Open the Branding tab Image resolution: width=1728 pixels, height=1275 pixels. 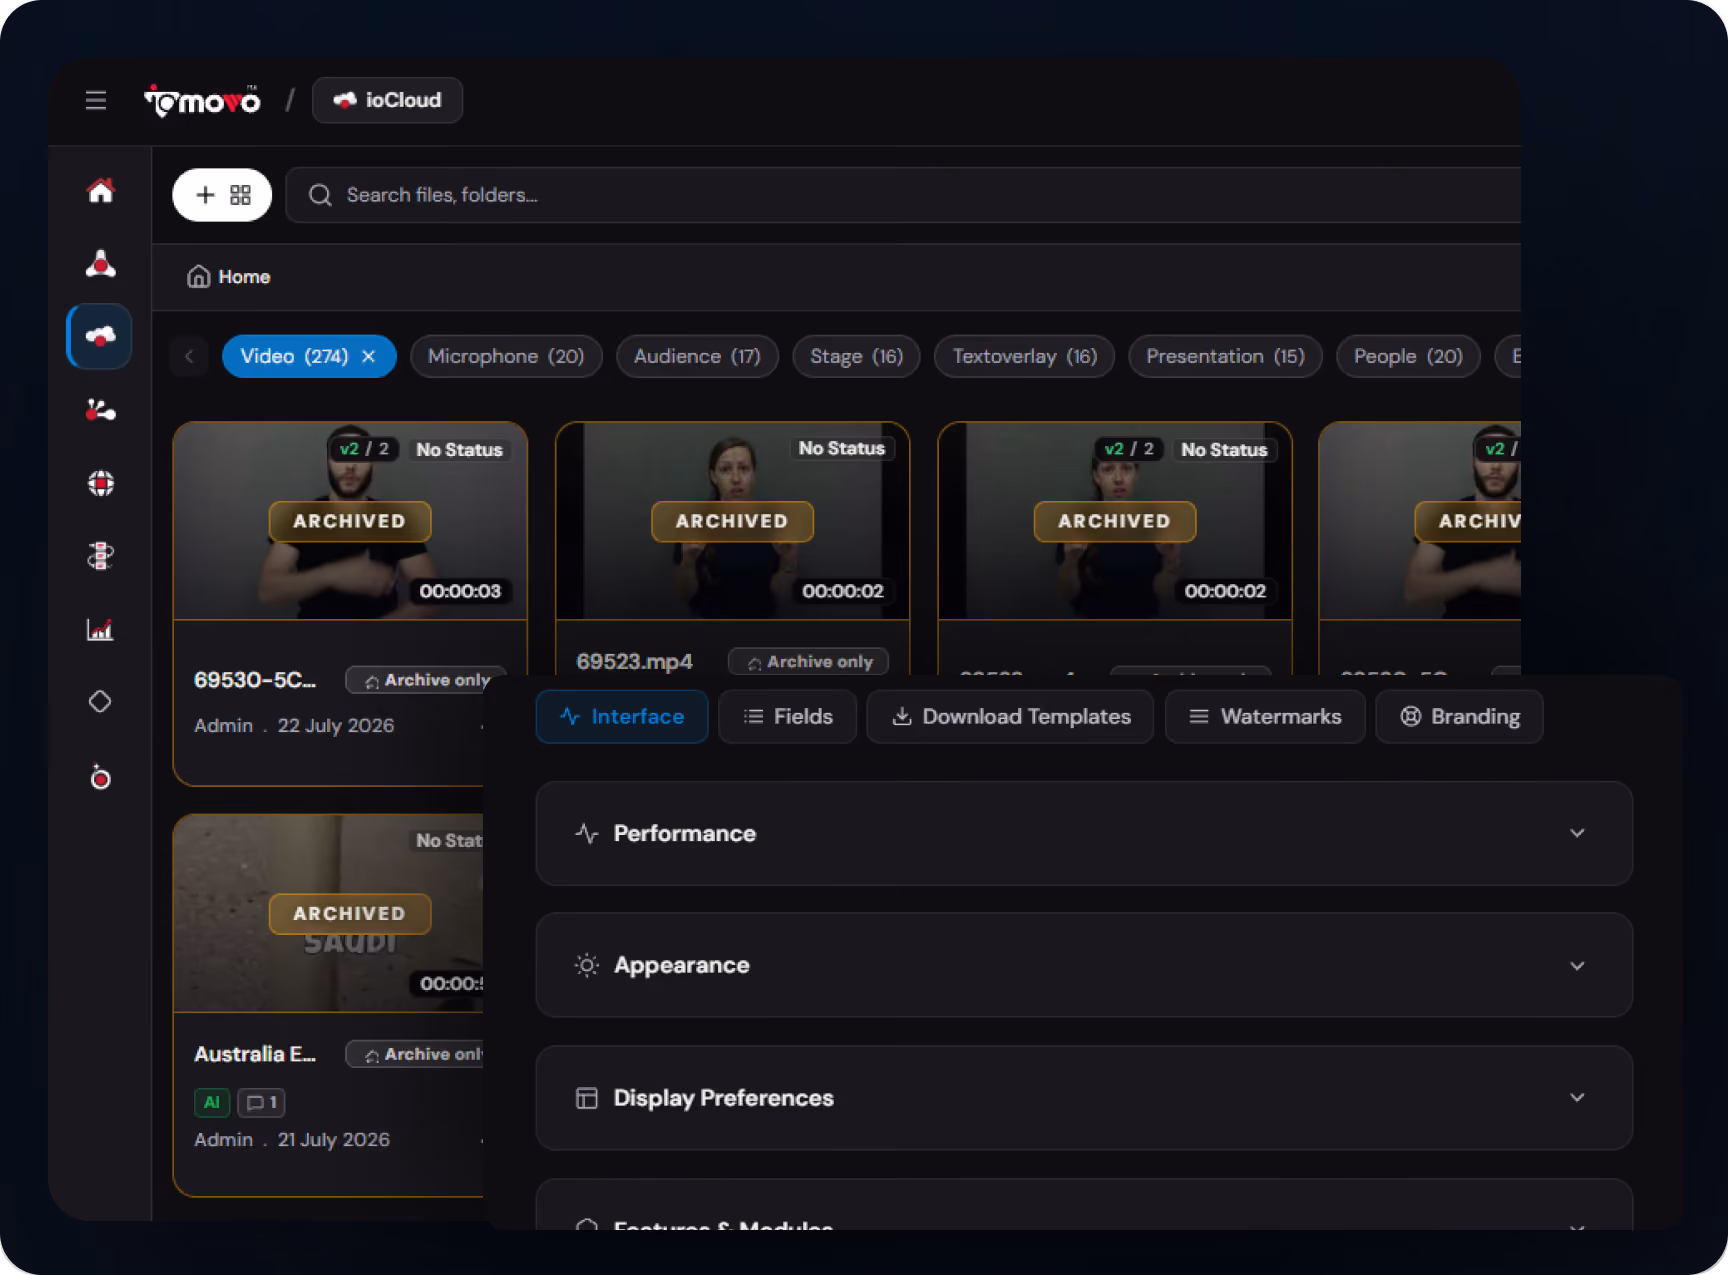pos(1459,717)
